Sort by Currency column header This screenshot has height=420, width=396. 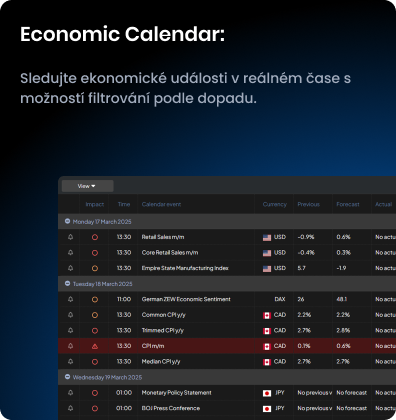(x=274, y=204)
